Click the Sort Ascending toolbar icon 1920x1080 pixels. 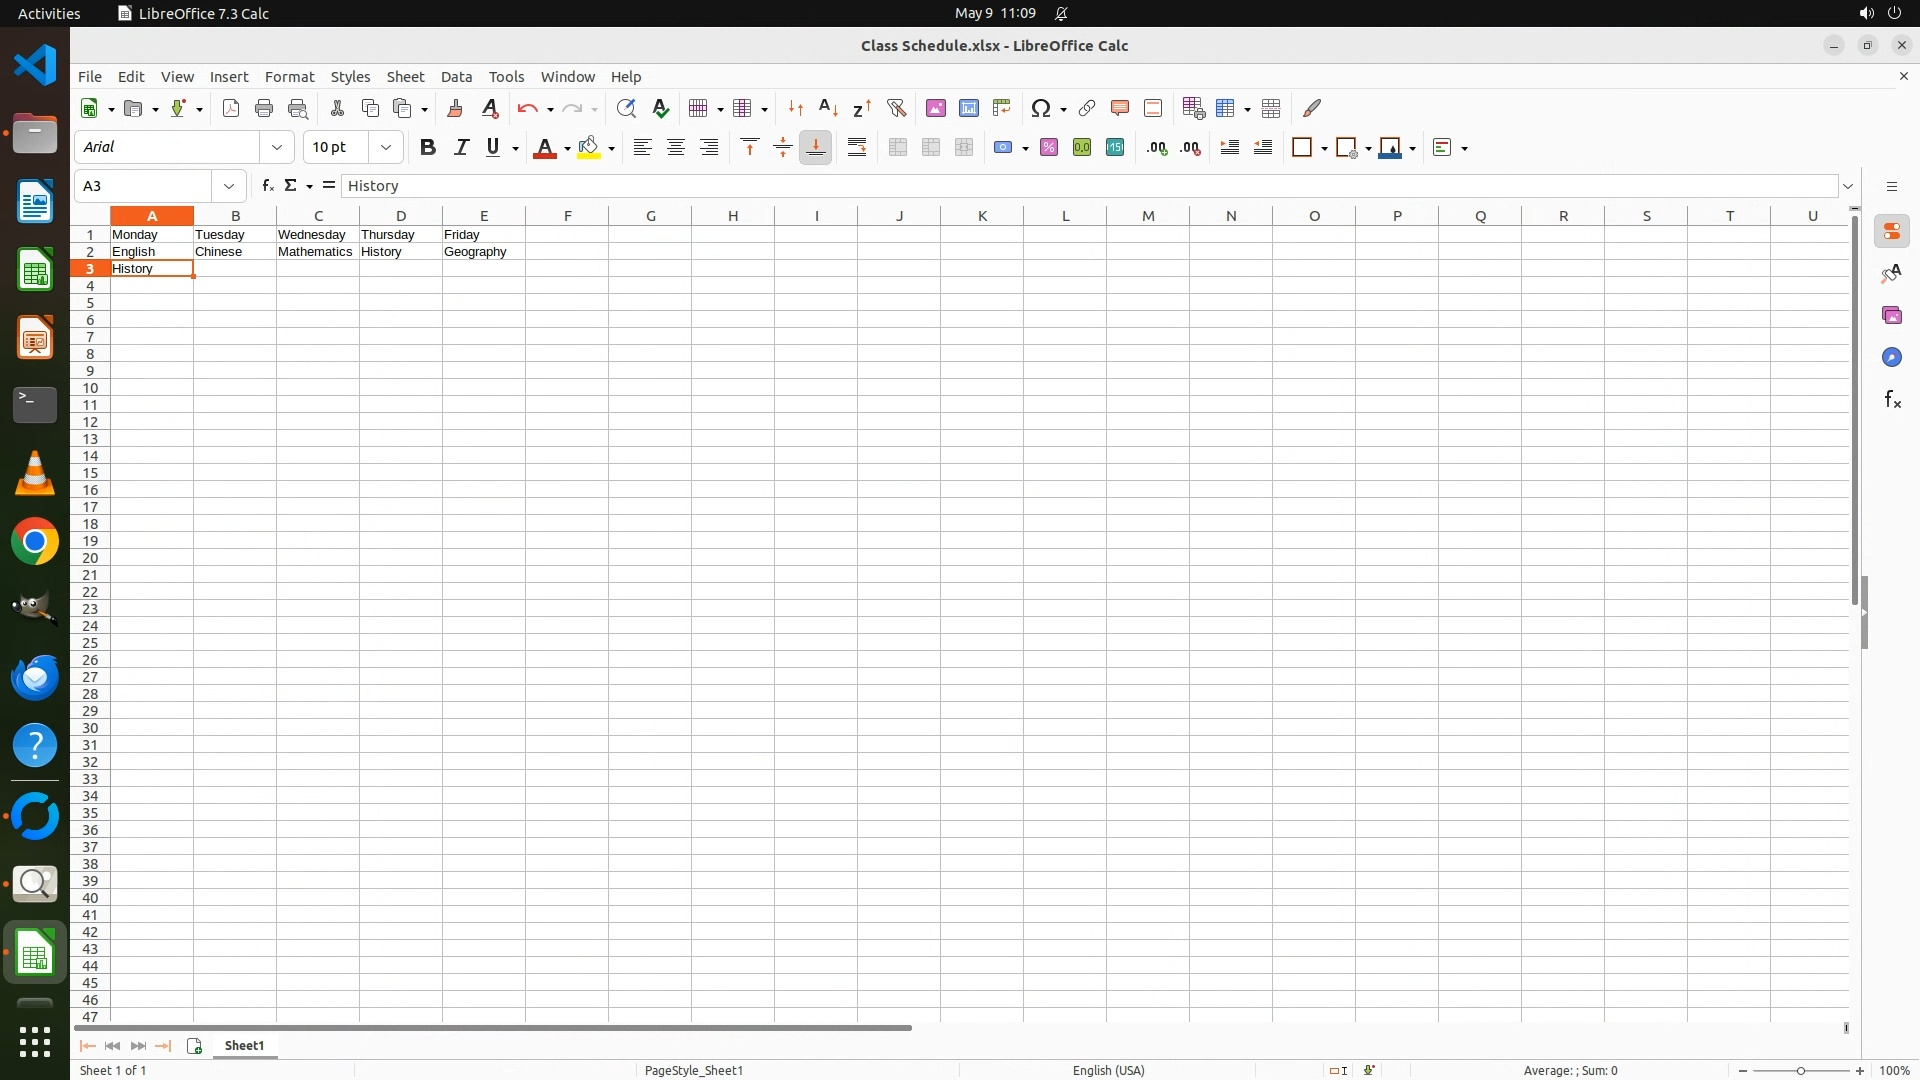[828, 108]
